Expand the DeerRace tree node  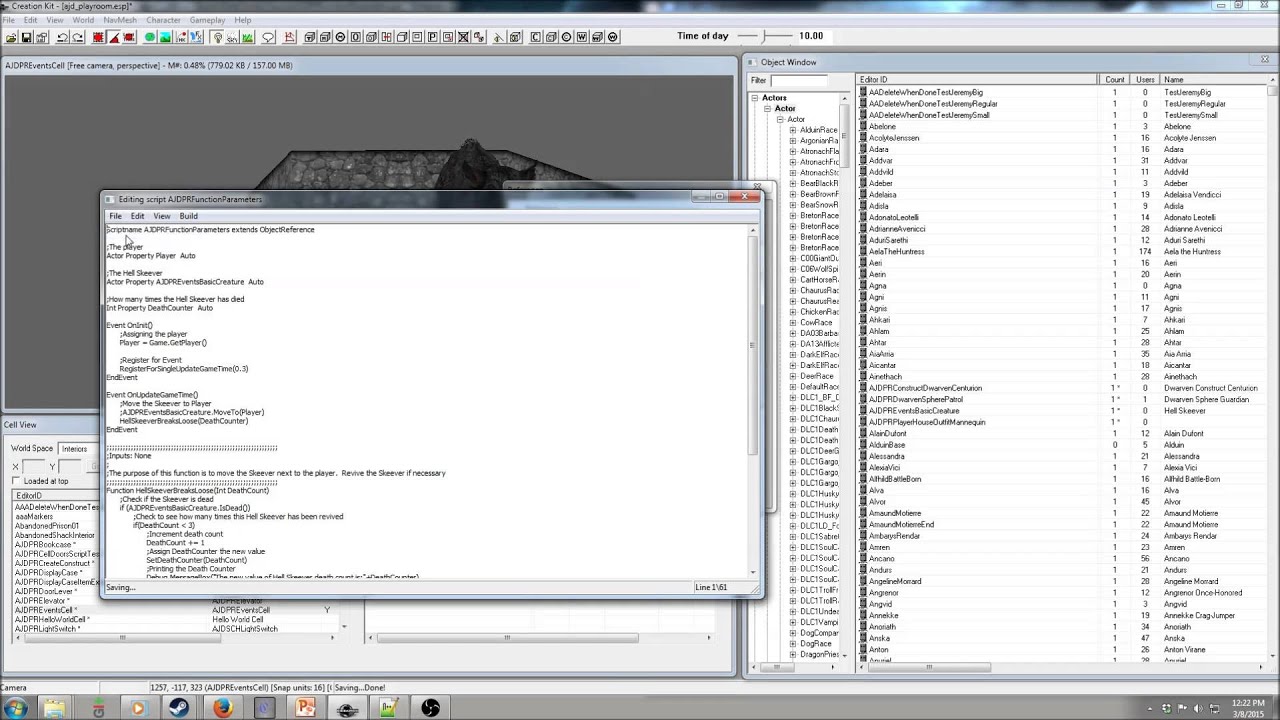(793, 376)
